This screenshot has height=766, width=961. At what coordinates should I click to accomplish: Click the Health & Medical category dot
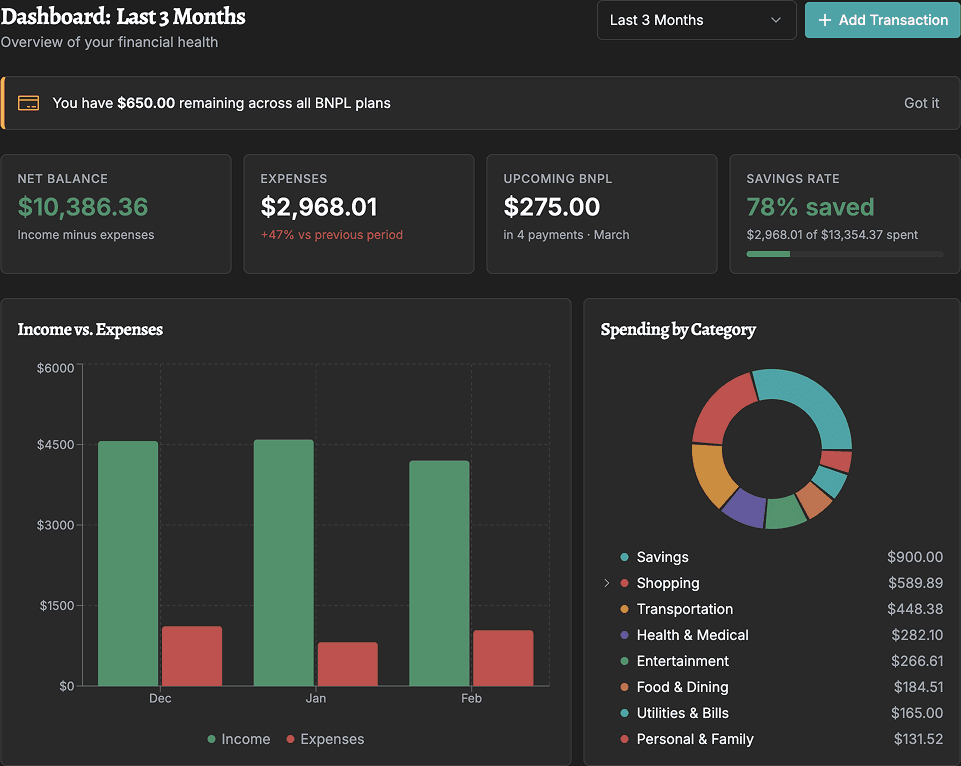[x=625, y=635]
